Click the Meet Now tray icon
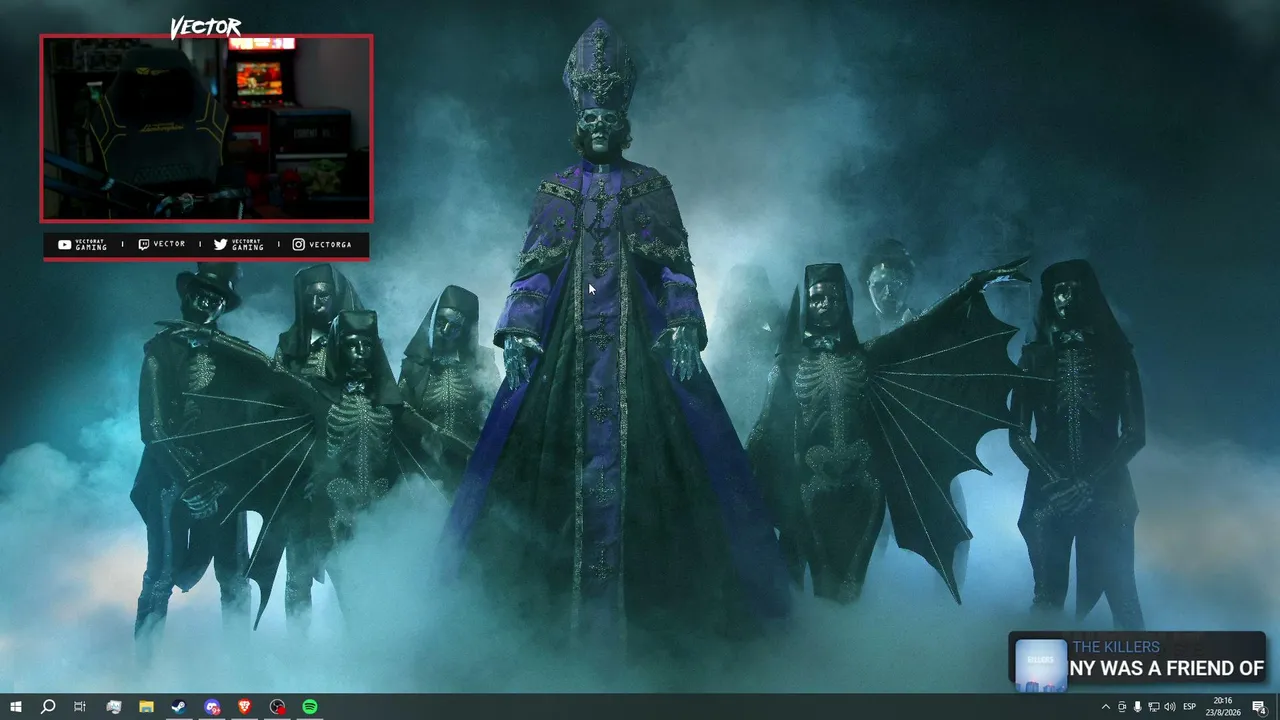1280x720 pixels. click(x=1121, y=707)
